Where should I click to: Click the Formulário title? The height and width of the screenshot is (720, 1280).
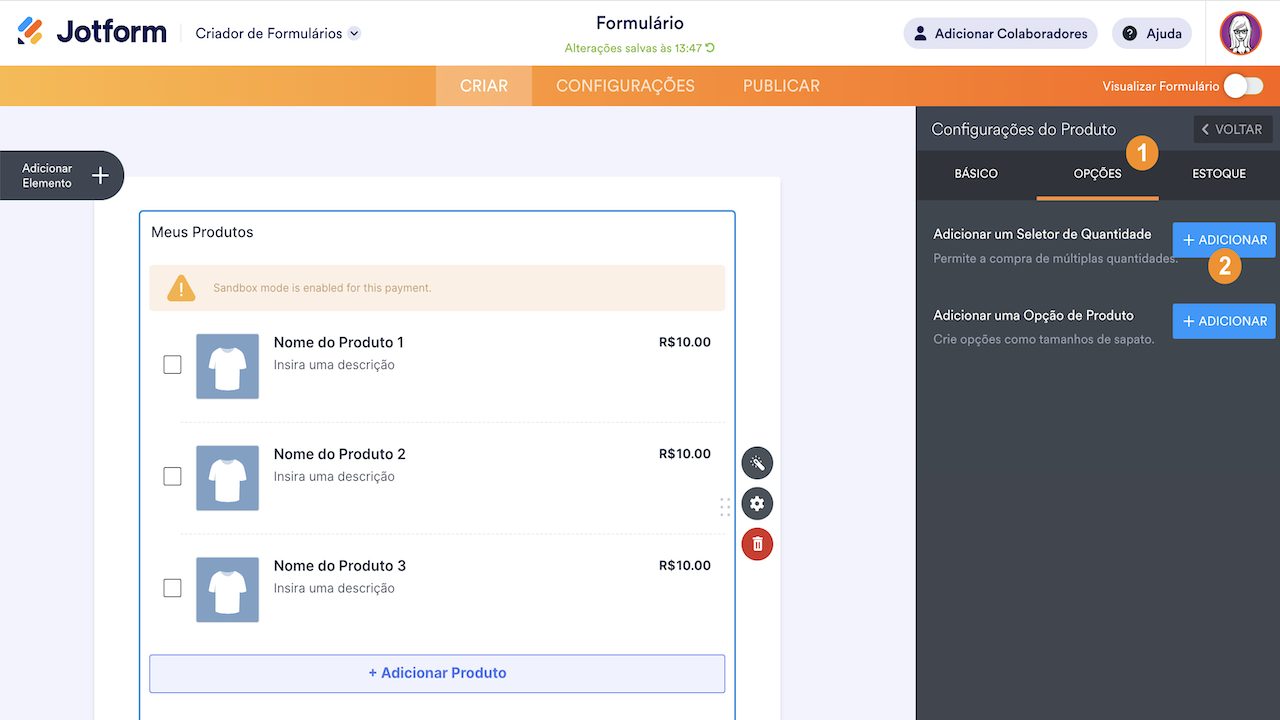click(x=640, y=23)
